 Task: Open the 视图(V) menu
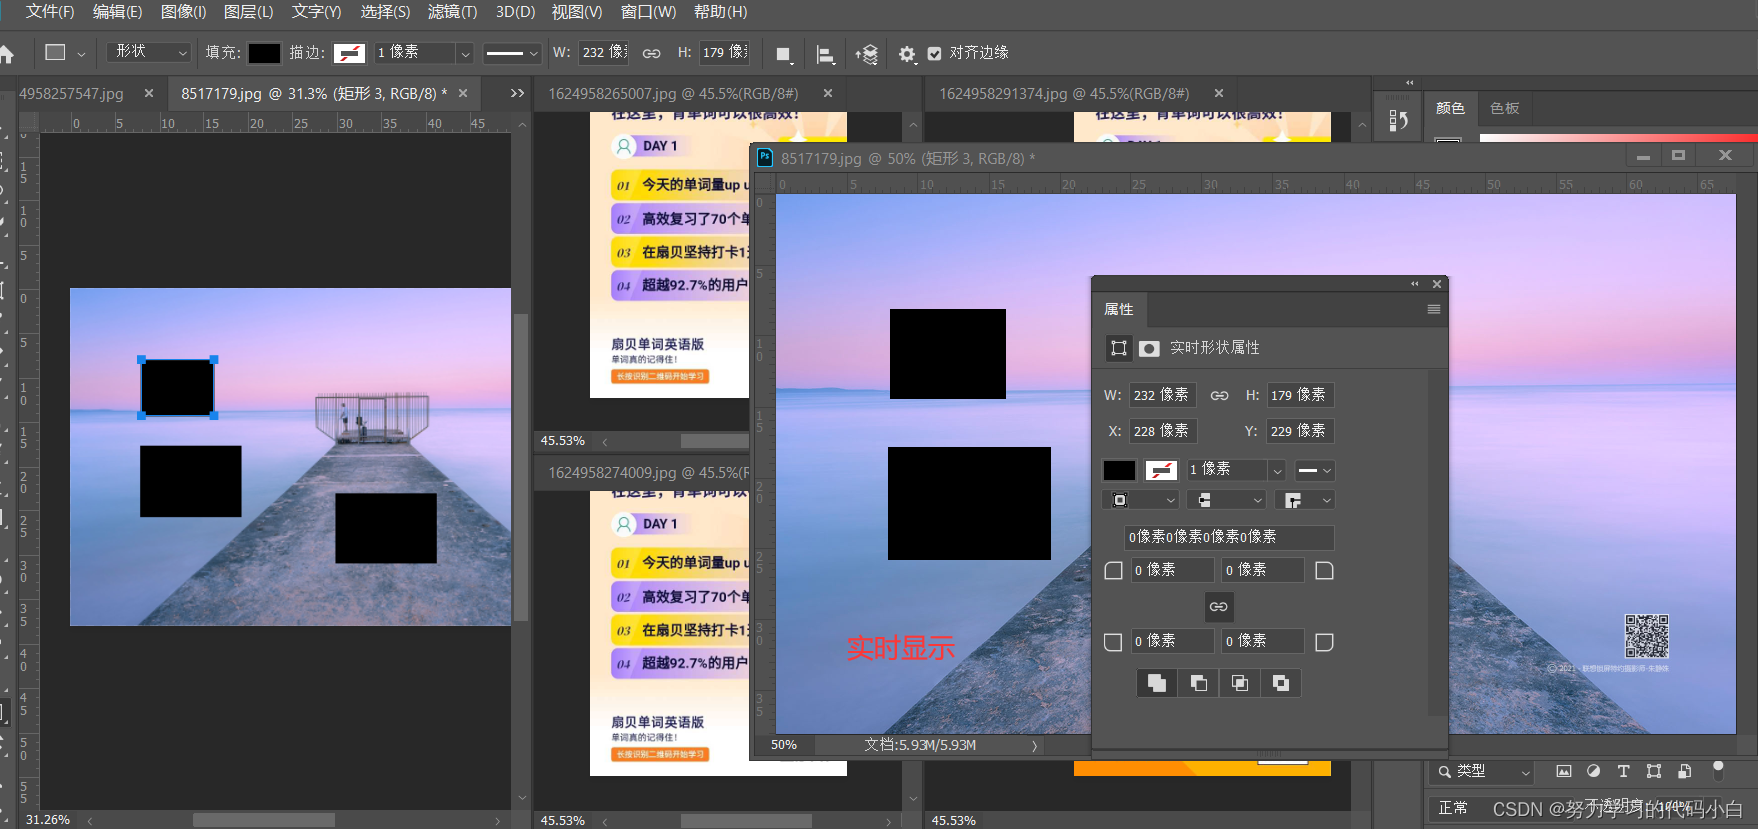click(x=577, y=12)
